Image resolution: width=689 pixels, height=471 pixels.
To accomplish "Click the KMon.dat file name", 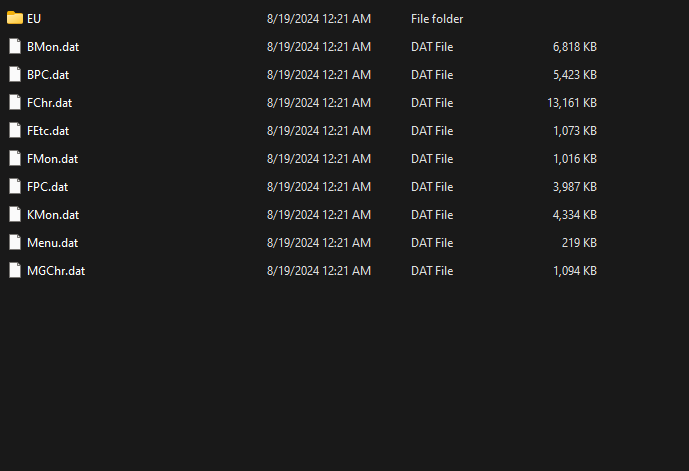I will tap(53, 215).
